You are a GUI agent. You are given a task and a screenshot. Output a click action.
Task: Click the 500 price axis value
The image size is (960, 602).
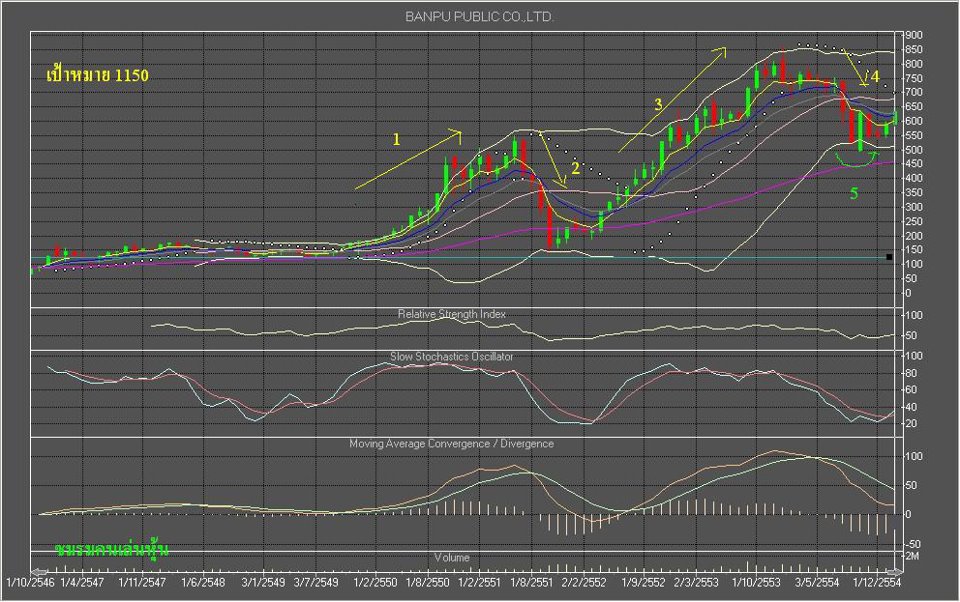pos(913,150)
